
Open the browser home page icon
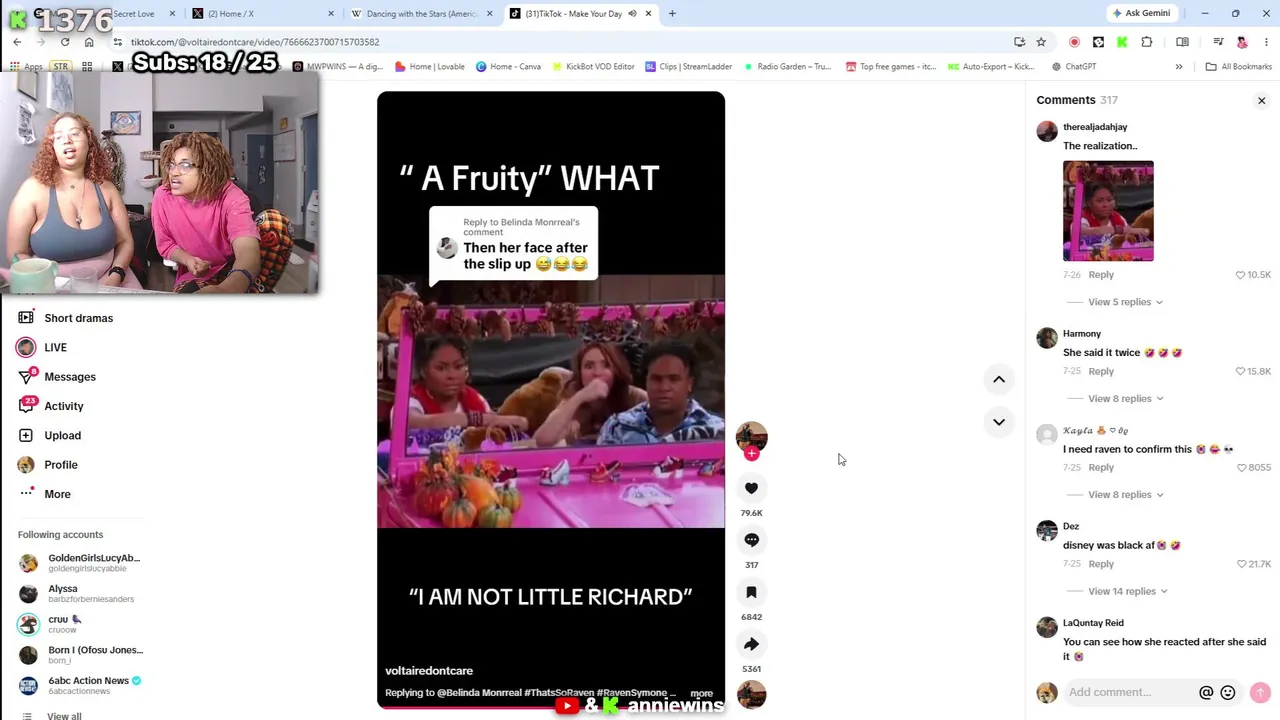click(89, 42)
